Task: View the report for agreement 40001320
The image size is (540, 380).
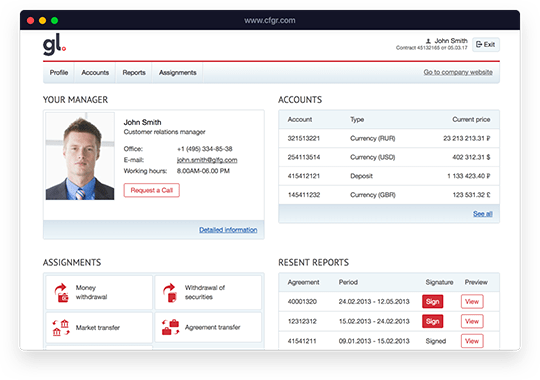Action: (x=472, y=301)
